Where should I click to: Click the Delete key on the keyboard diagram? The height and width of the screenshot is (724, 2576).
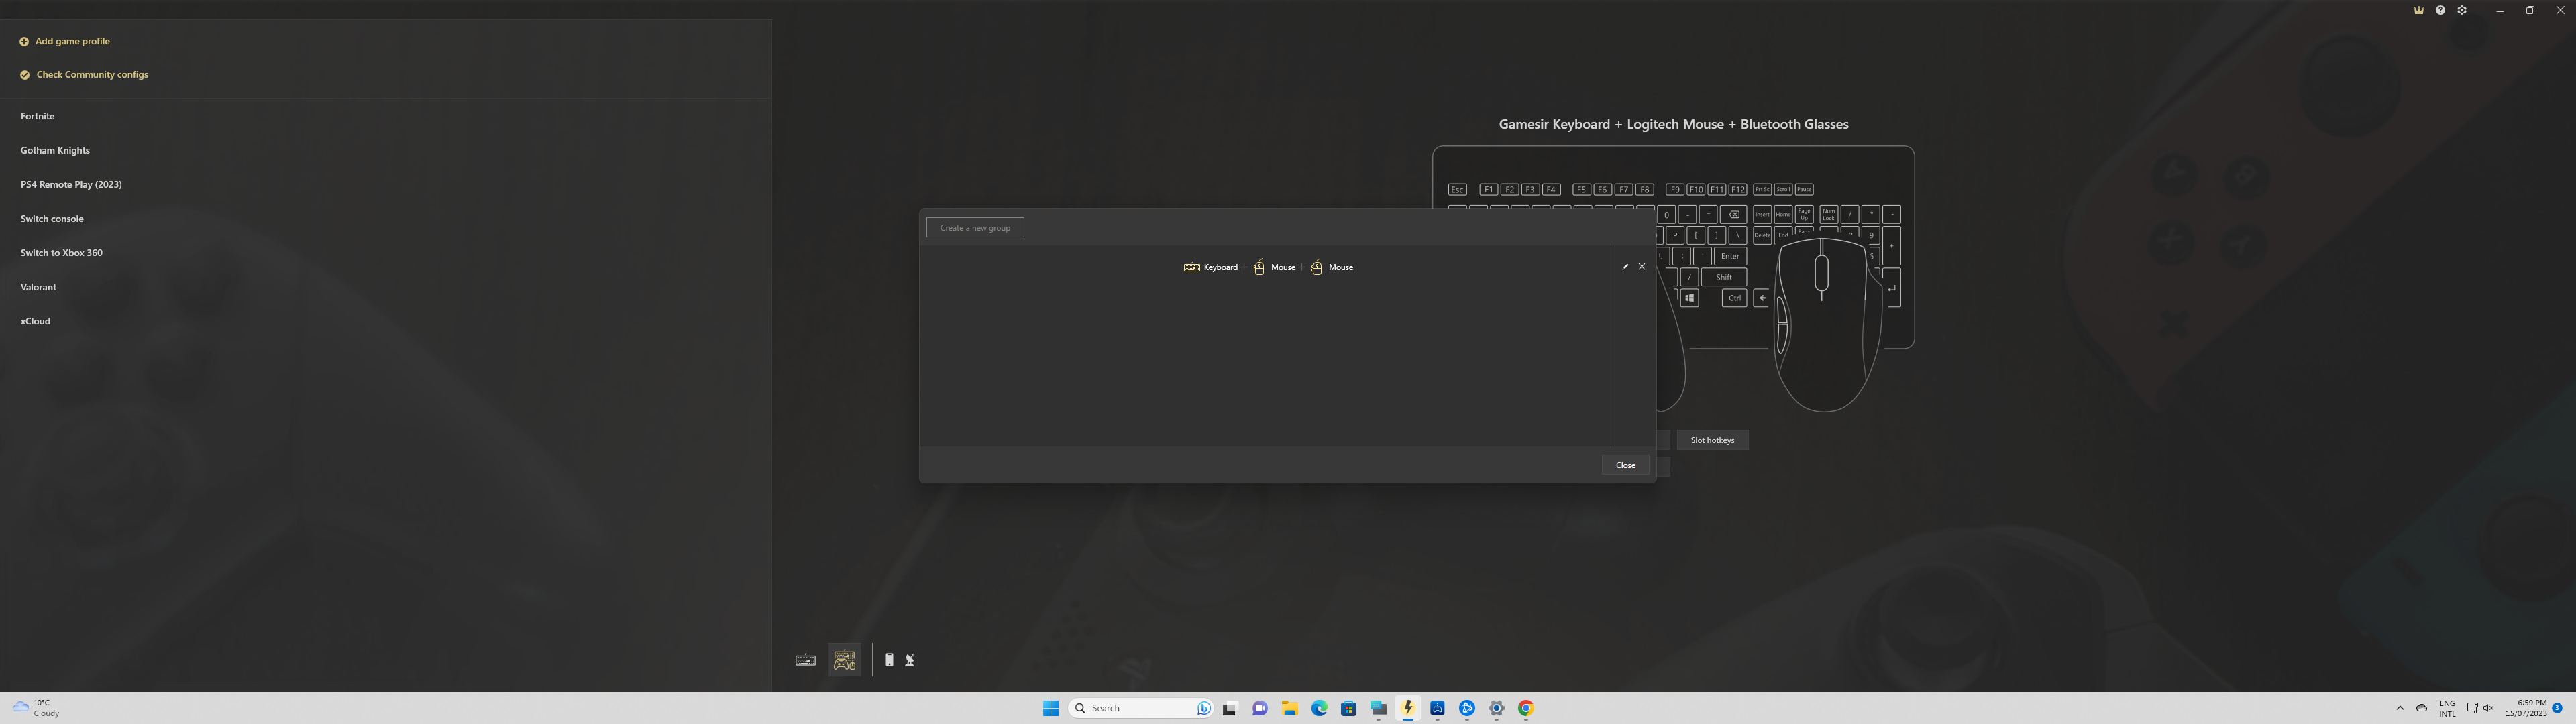[1762, 235]
